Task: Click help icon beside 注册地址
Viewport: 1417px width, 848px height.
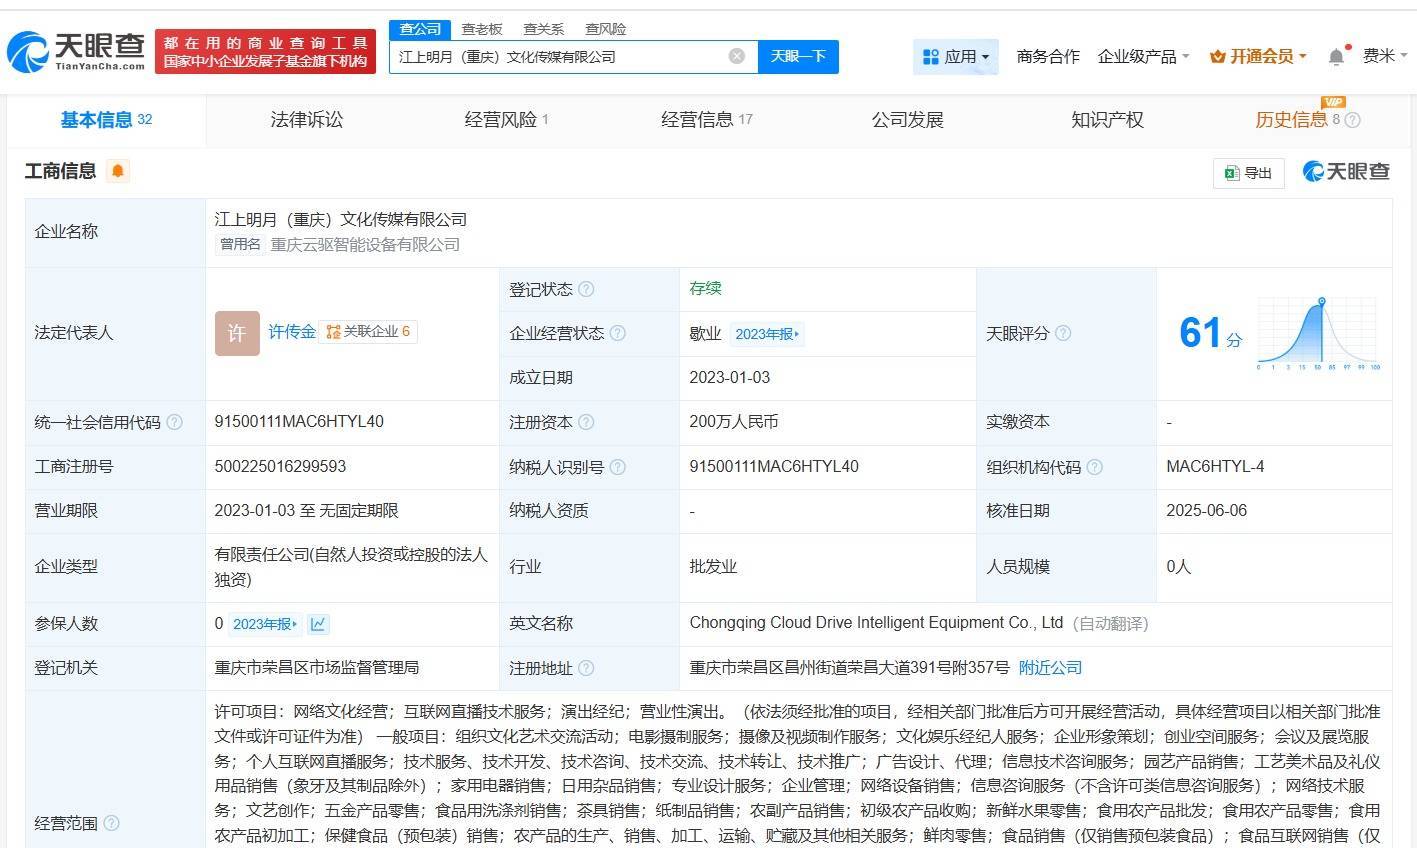Action: pyautogui.click(x=586, y=668)
